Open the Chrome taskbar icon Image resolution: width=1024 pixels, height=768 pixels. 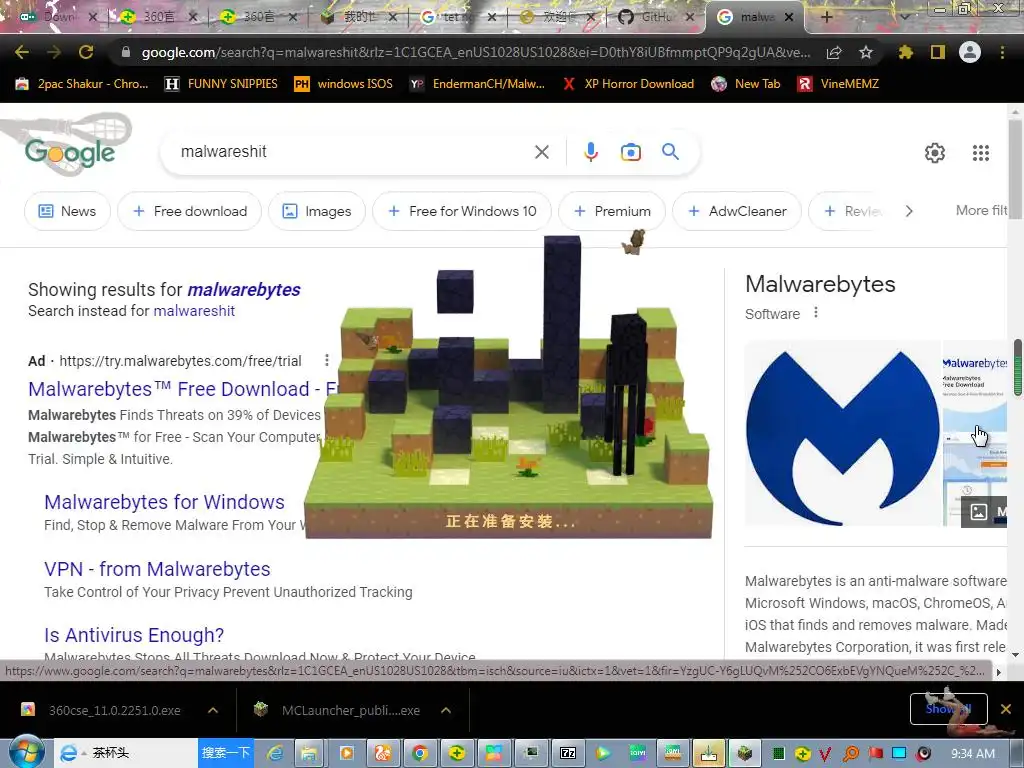click(x=420, y=753)
